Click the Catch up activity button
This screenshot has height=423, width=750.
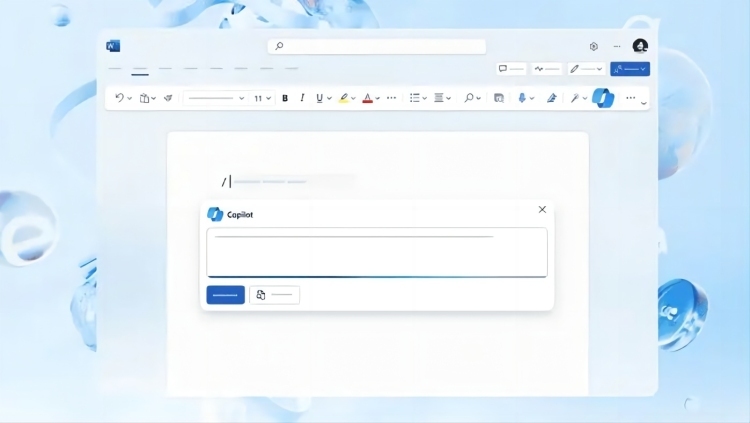point(547,69)
